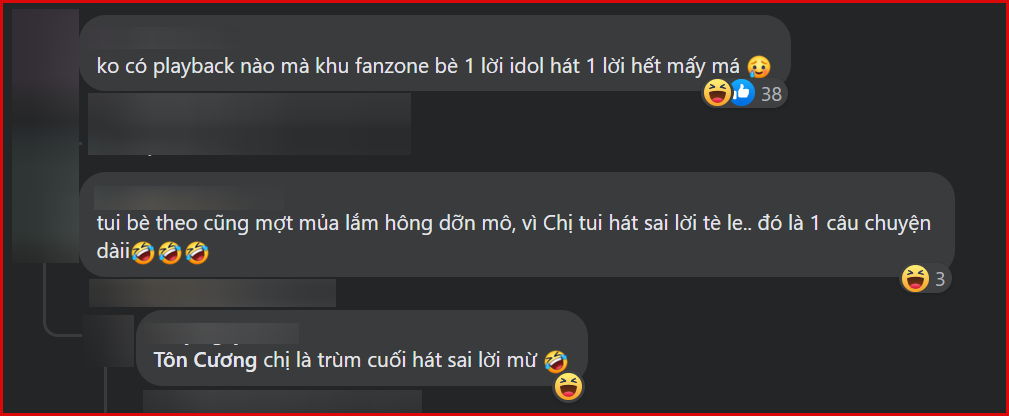Open the reaction count 38 list

point(771,95)
